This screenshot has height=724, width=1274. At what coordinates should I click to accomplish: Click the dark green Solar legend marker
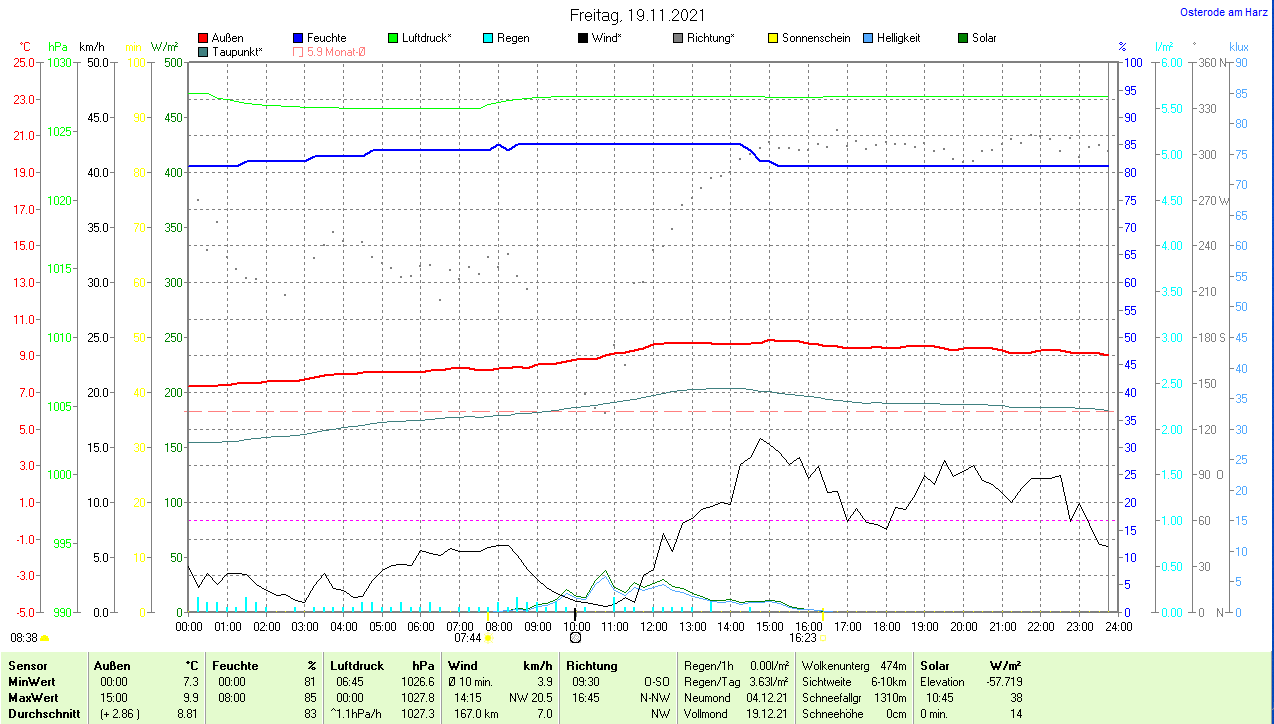point(963,38)
